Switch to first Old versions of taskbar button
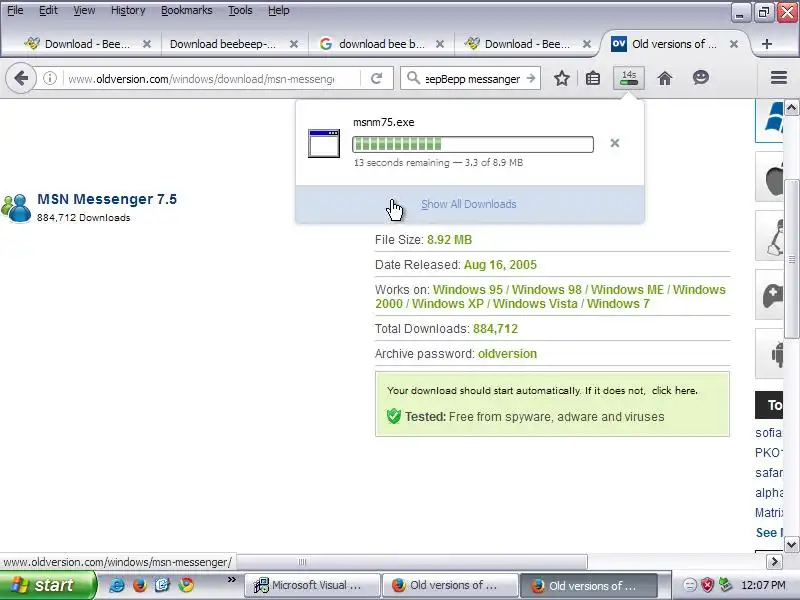Screen dimensions: 800x600 coord(451,585)
